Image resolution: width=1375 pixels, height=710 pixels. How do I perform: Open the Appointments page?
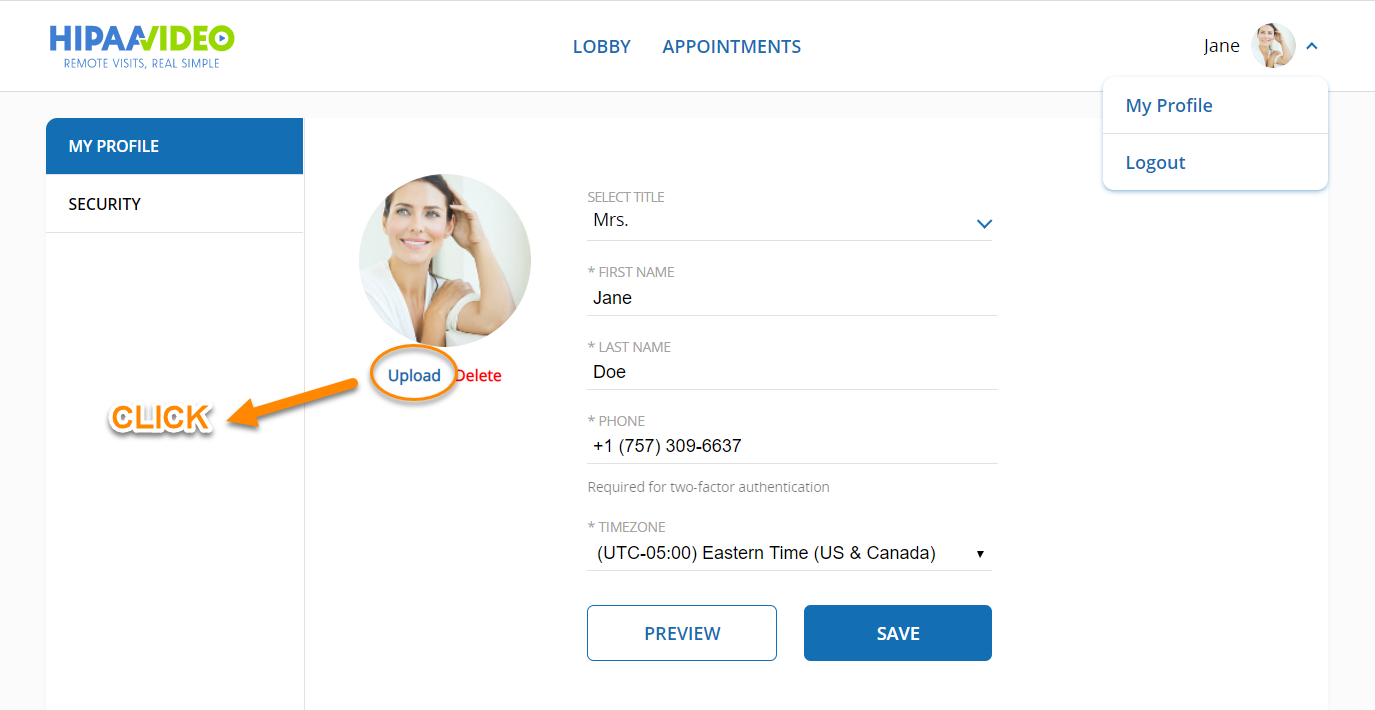(731, 47)
